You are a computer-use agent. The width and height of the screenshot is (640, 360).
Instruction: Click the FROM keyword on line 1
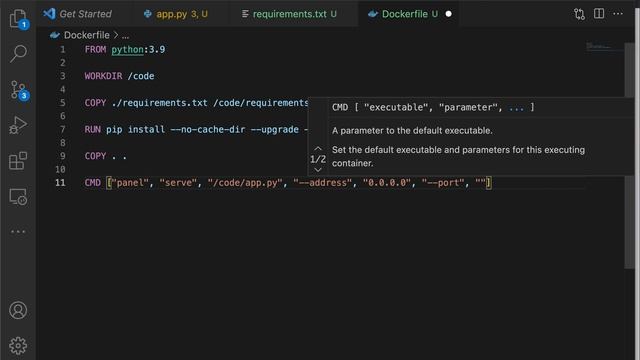95,50
